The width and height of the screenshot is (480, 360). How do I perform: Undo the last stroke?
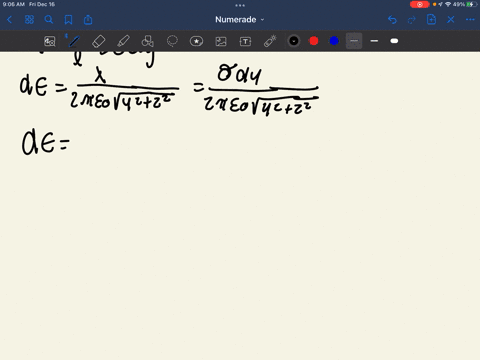[392, 20]
